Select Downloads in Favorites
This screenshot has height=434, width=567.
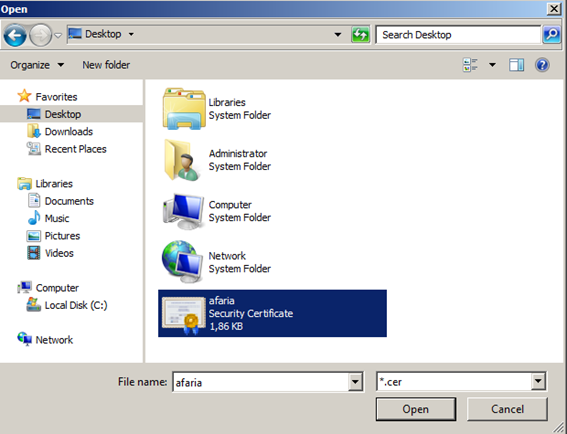tap(69, 132)
